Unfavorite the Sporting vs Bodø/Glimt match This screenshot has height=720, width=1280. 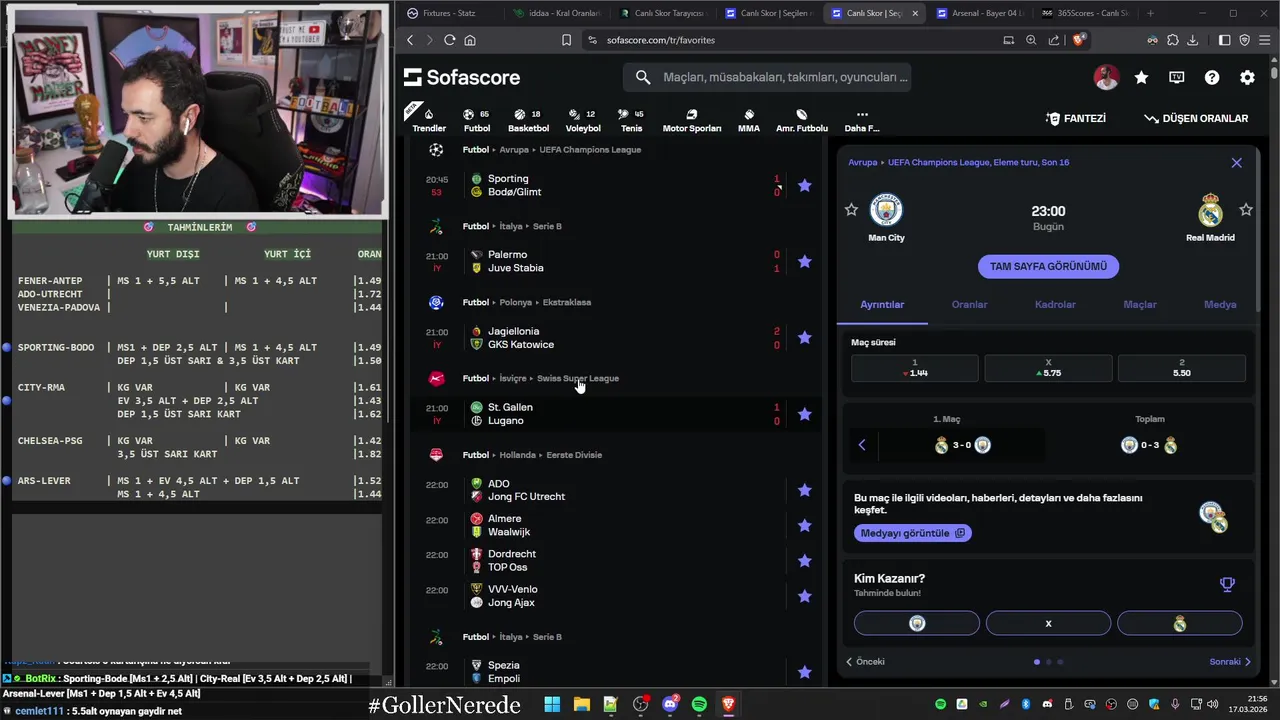[804, 185]
